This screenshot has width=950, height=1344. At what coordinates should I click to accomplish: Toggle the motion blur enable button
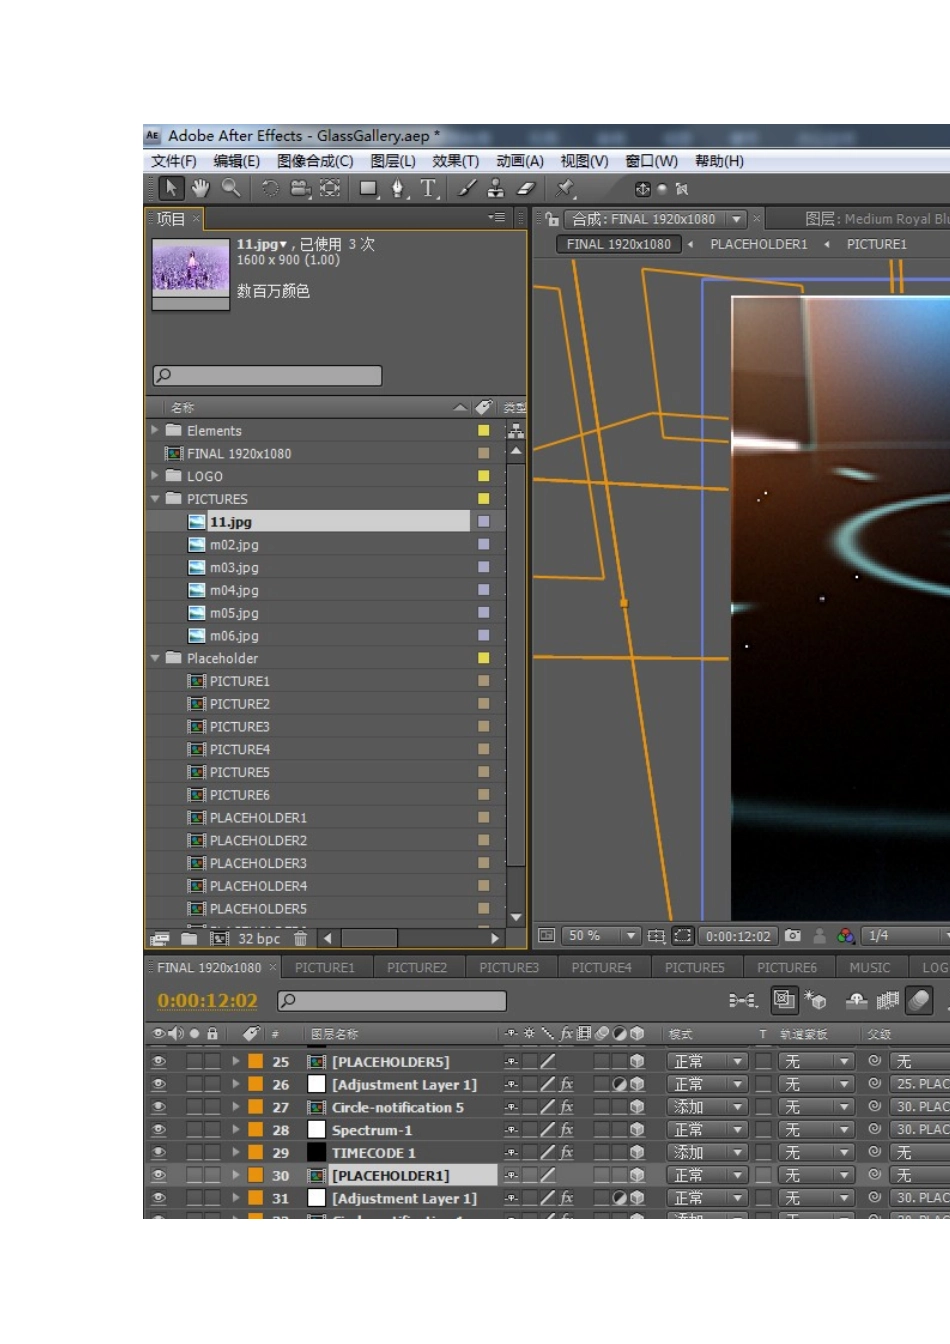click(919, 999)
